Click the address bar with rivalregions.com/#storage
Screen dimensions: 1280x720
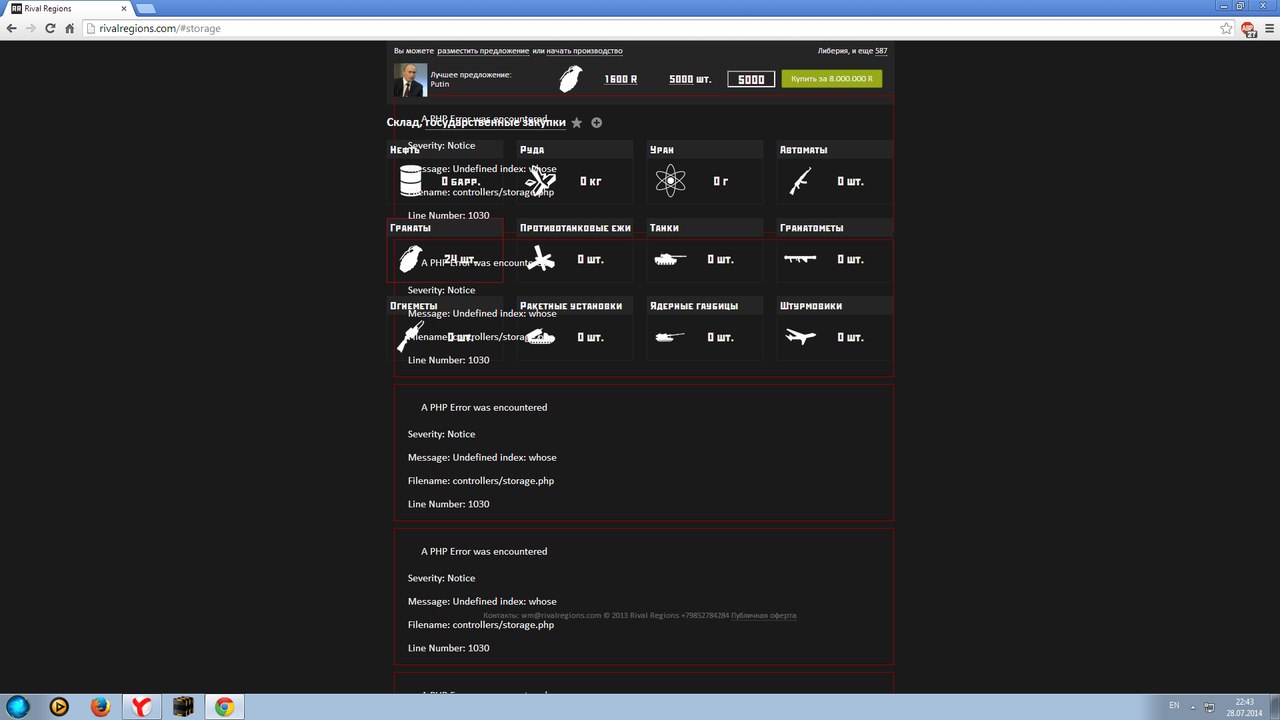(650, 29)
